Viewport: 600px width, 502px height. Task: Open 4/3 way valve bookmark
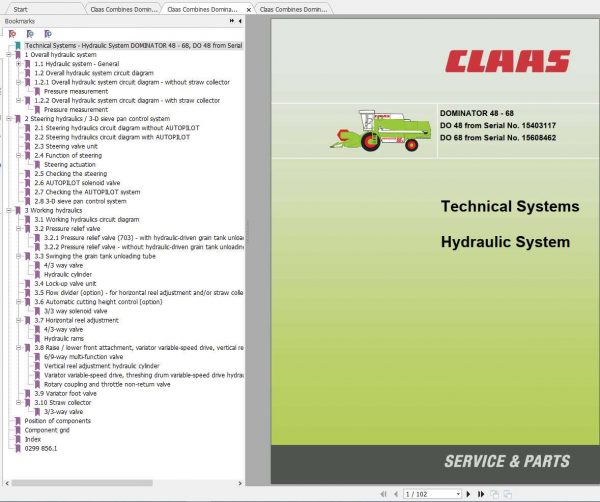pos(63,265)
